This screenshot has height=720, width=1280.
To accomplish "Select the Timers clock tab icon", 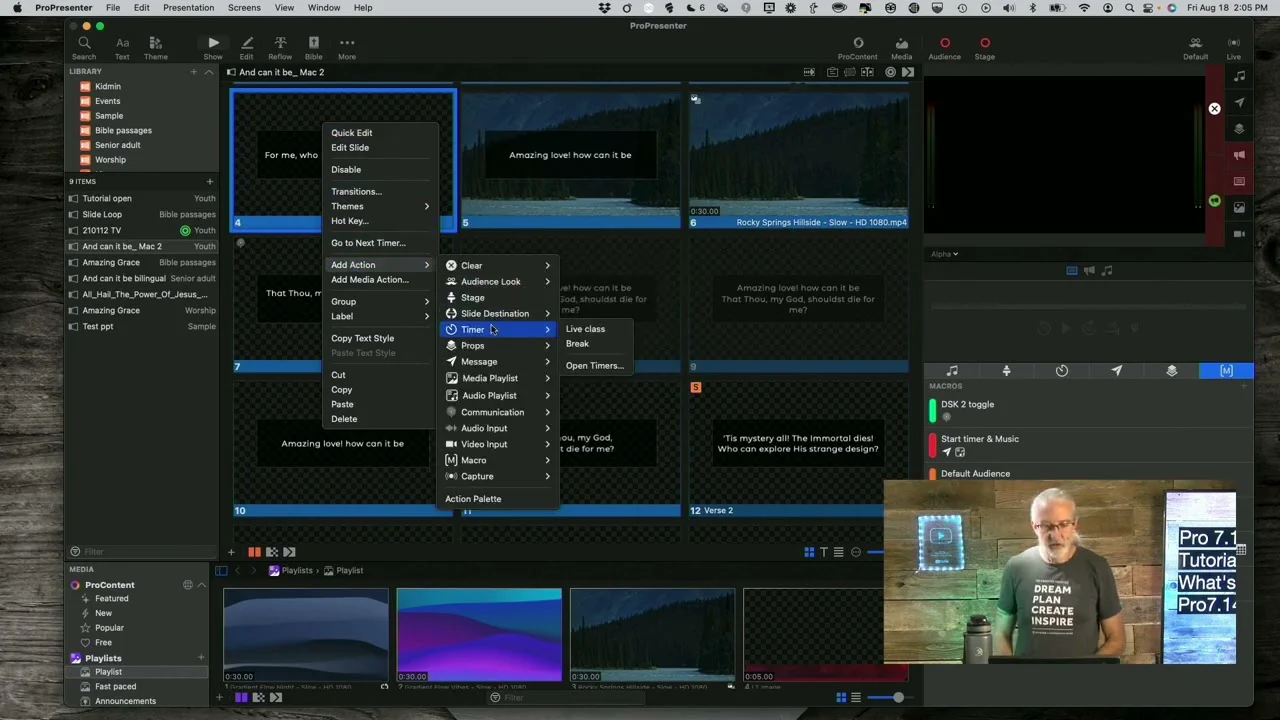I will point(1062,371).
